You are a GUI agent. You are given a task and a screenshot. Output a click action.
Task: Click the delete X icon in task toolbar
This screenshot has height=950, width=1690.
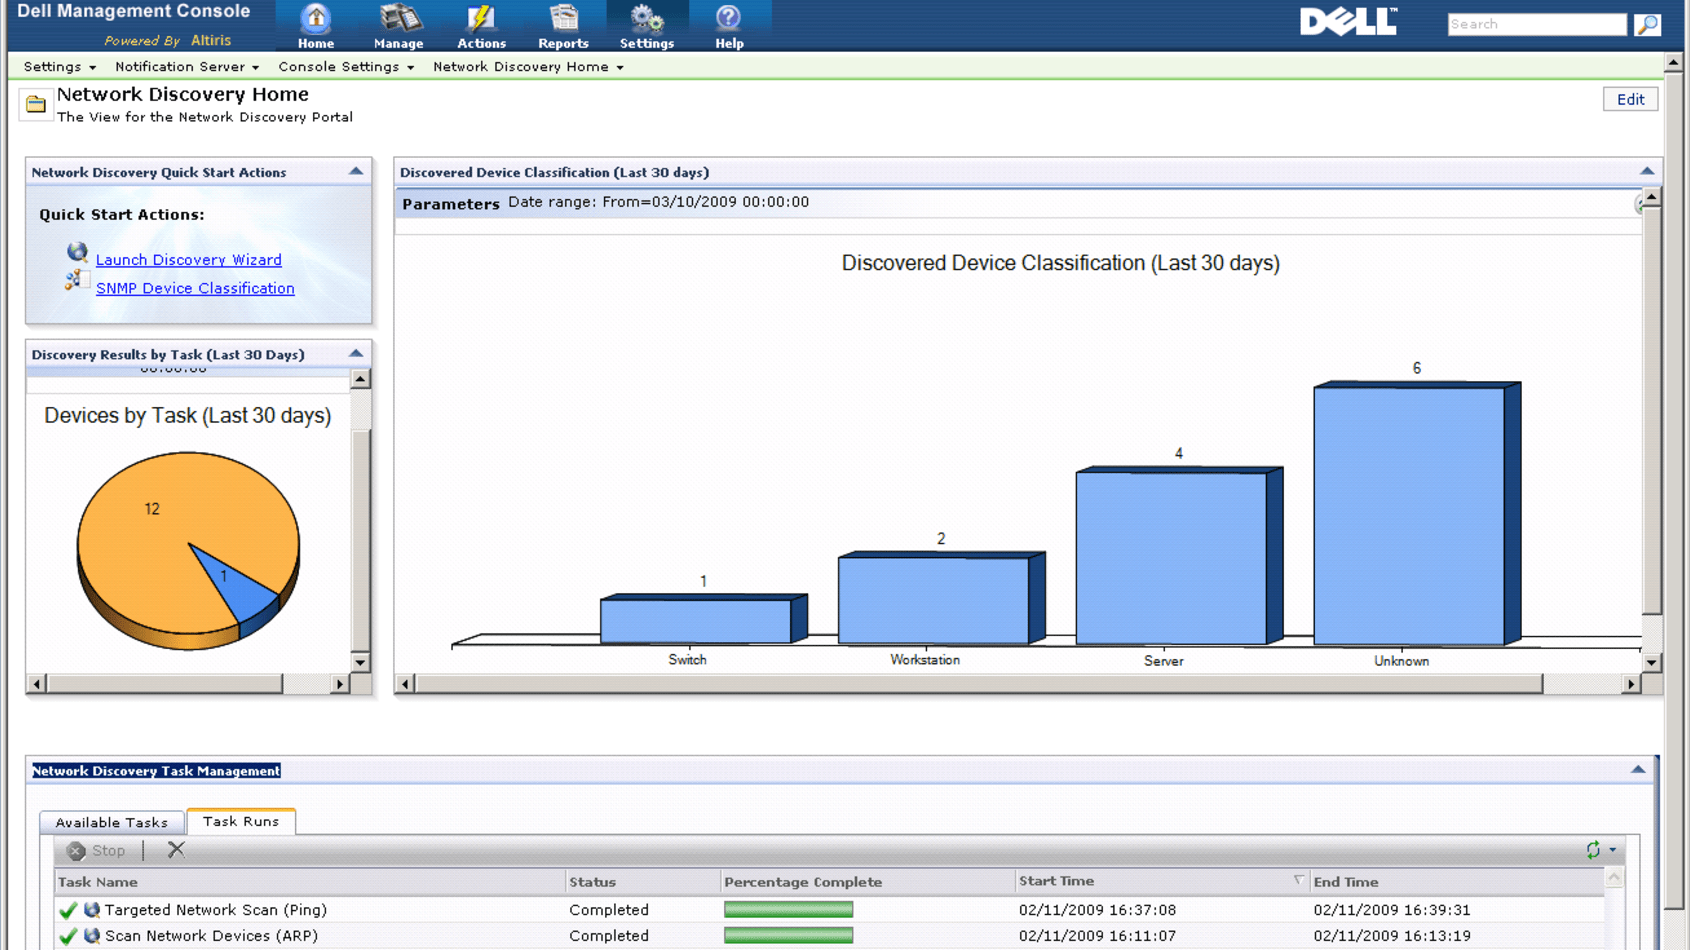[x=176, y=850]
